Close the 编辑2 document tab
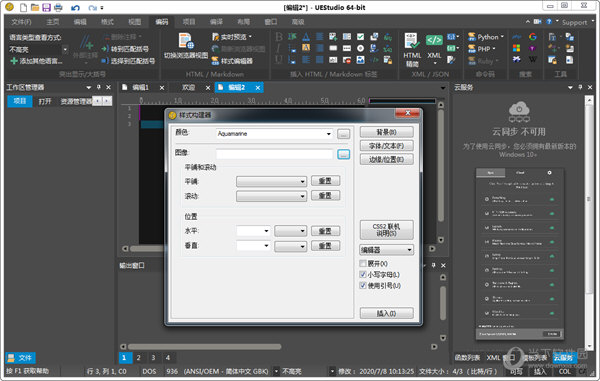This screenshot has height=381, width=600. pyautogui.click(x=258, y=88)
